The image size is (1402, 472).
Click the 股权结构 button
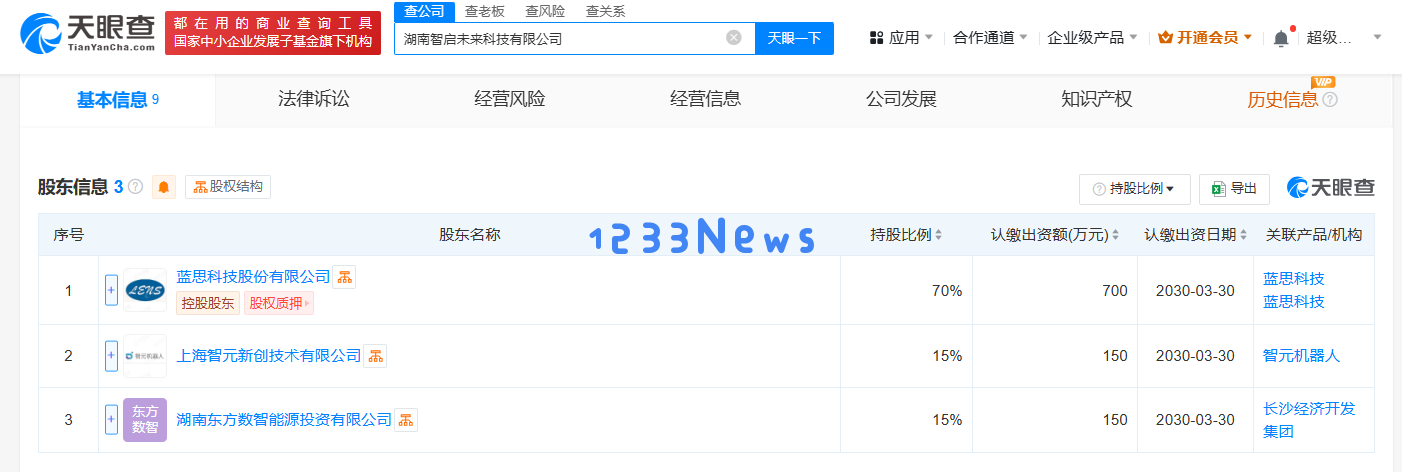228,187
